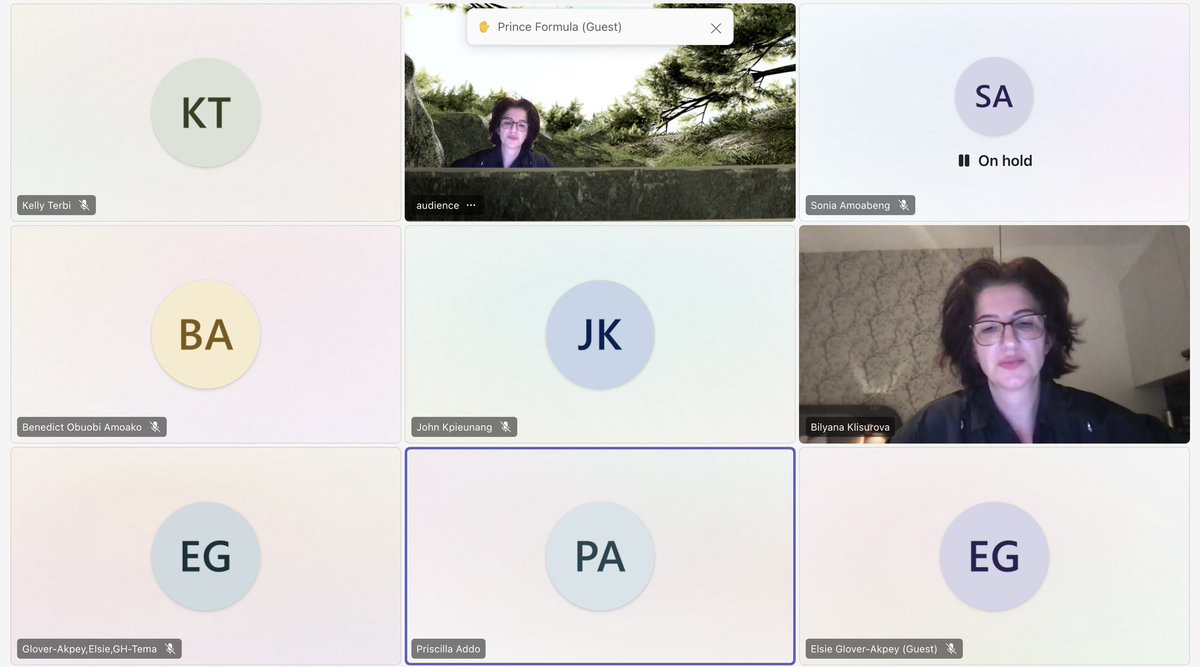1200x667 pixels.
Task: Click the muted mic icon for Sonia Amoabeng
Action: 903,205
